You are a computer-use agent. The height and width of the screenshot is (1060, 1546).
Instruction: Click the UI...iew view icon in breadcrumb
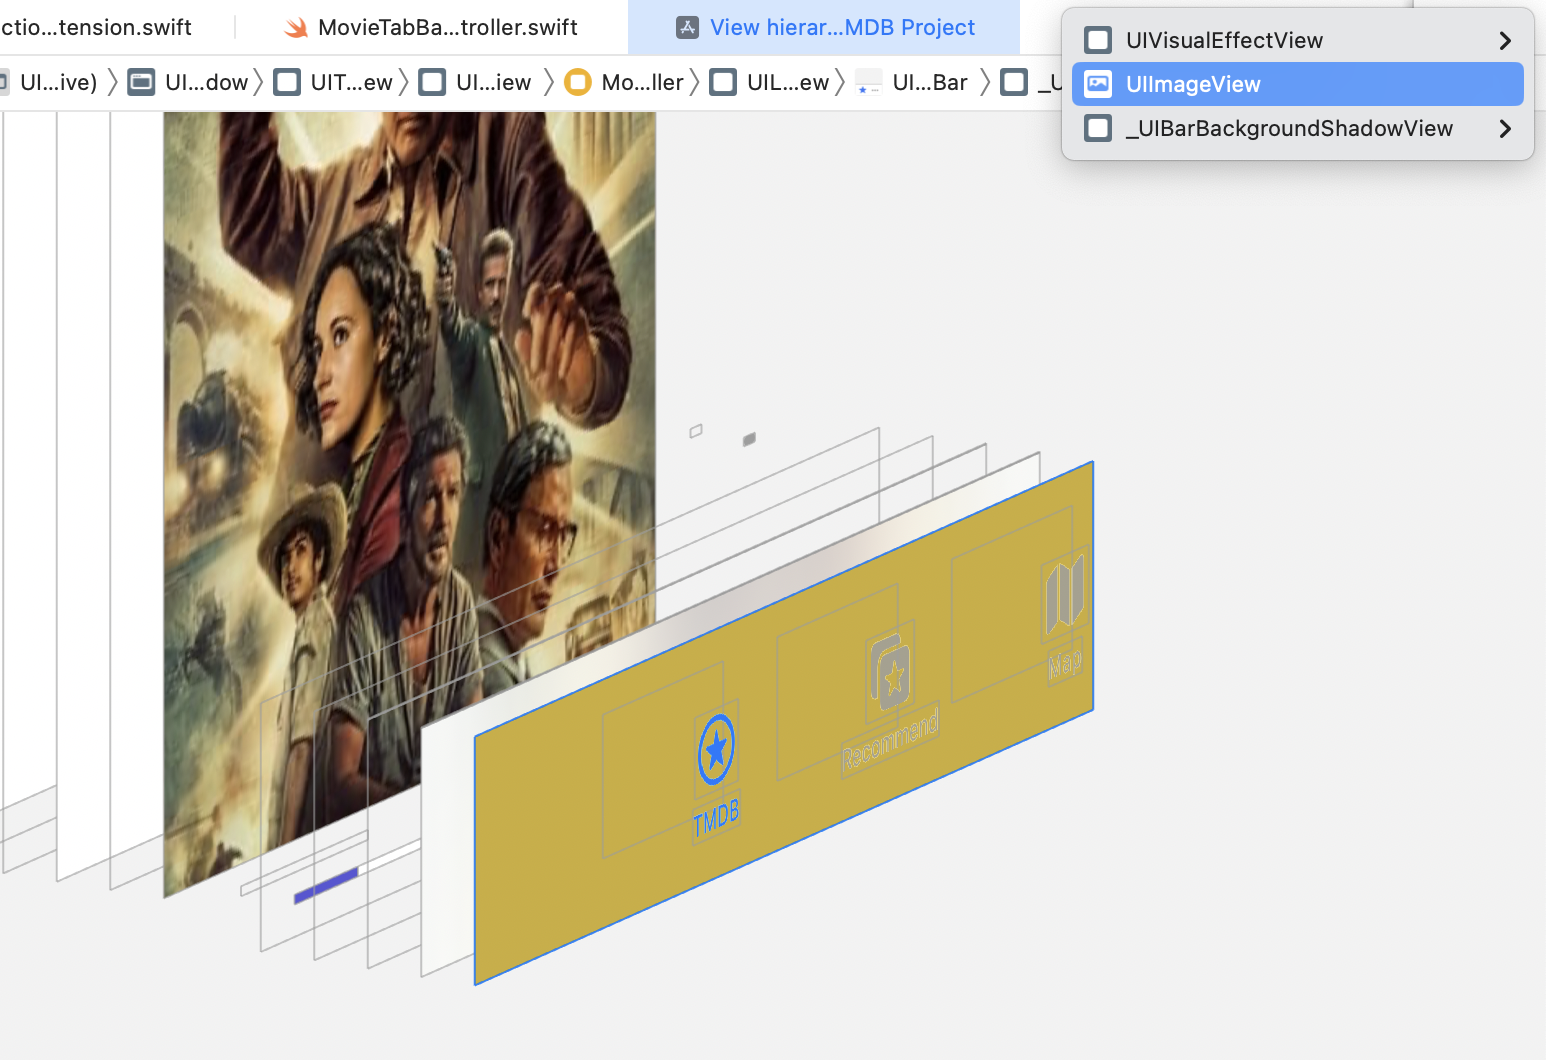point(432,82)
